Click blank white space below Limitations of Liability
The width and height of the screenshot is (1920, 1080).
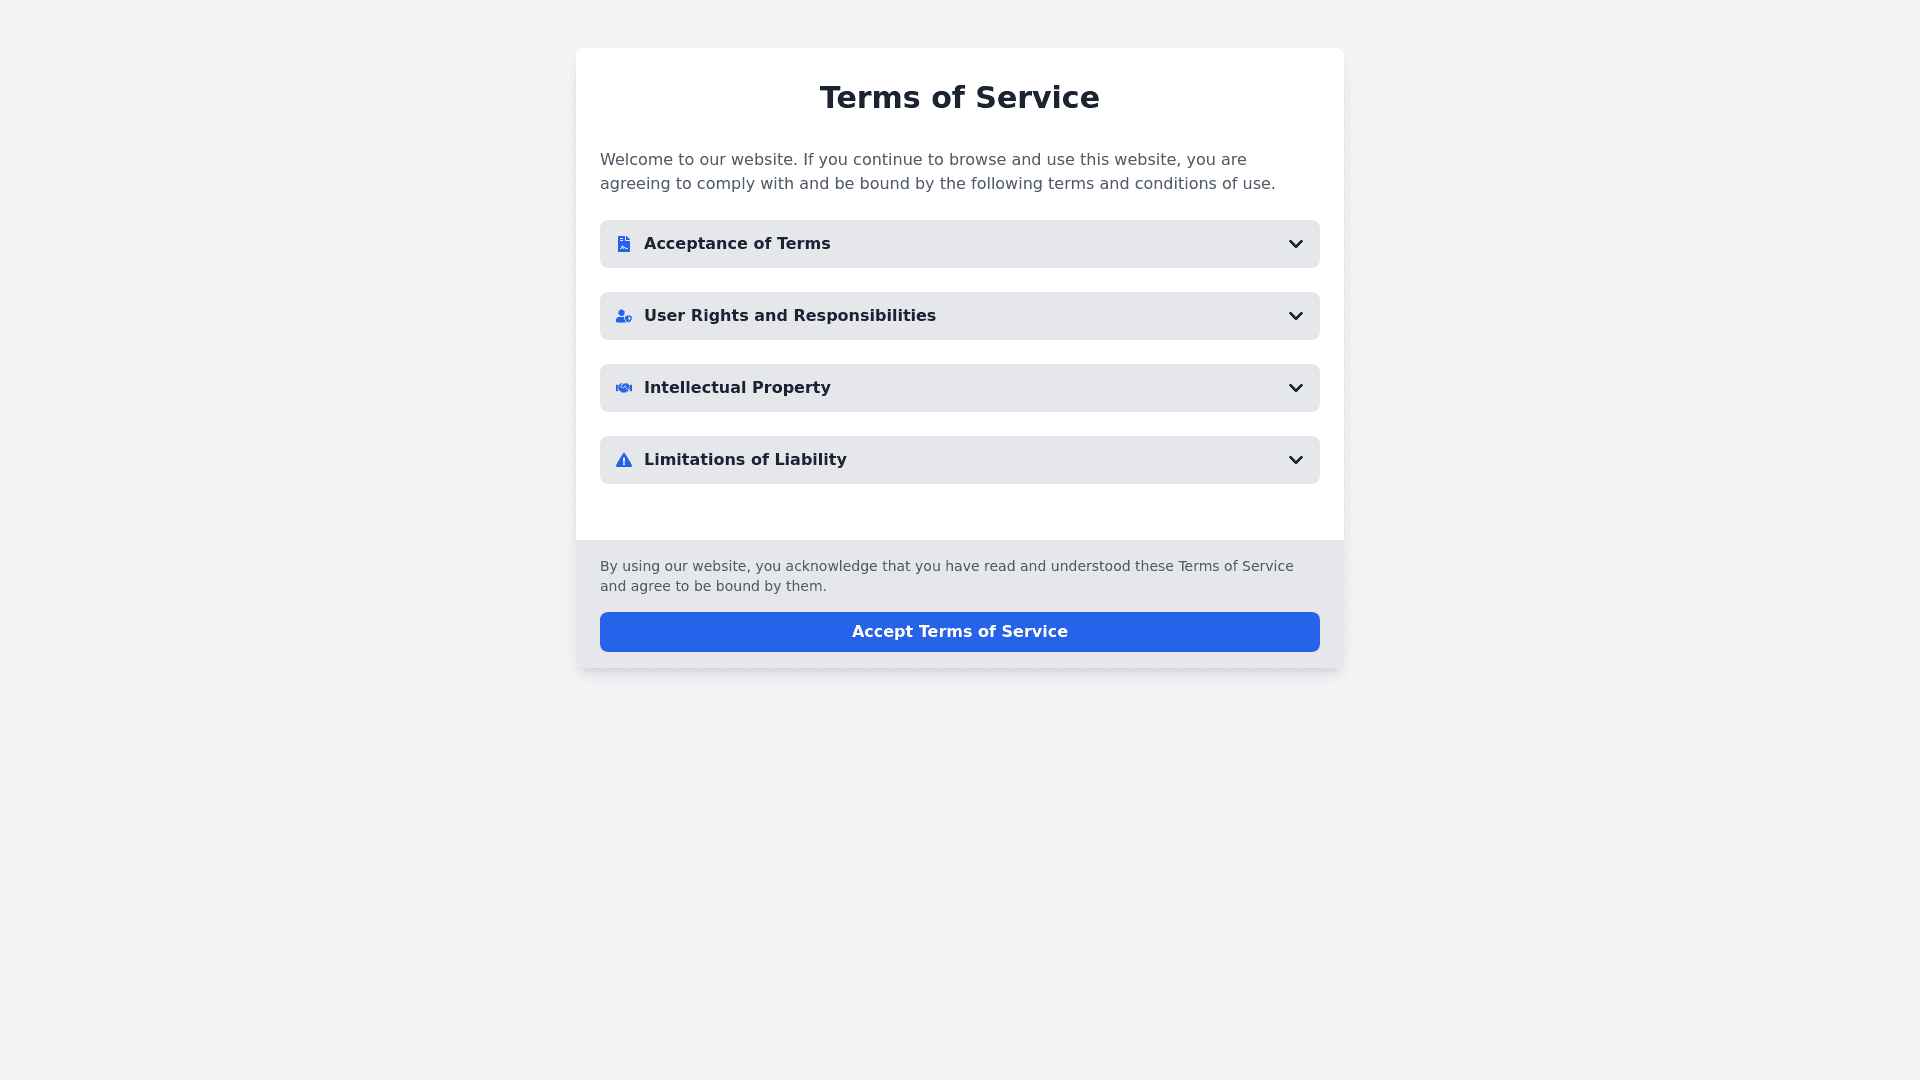click(960, 512)
